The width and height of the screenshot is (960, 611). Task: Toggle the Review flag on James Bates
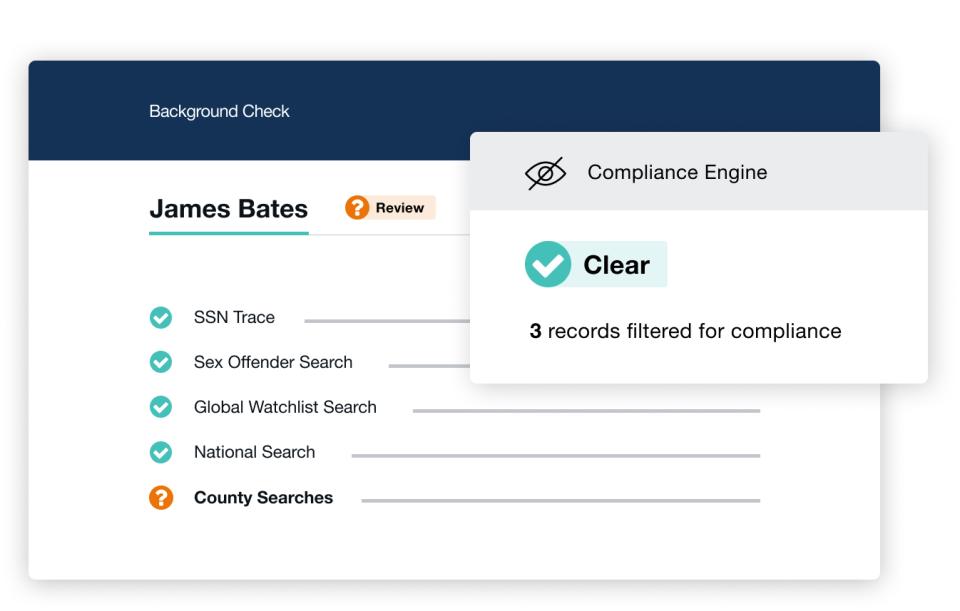390,207
